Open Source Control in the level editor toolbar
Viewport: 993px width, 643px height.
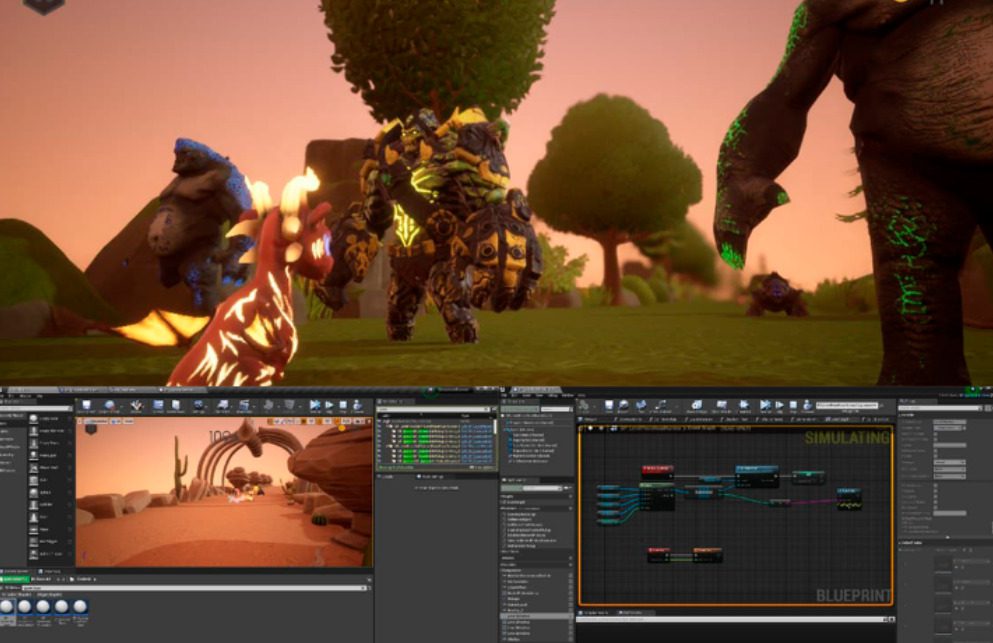[111, 406]
